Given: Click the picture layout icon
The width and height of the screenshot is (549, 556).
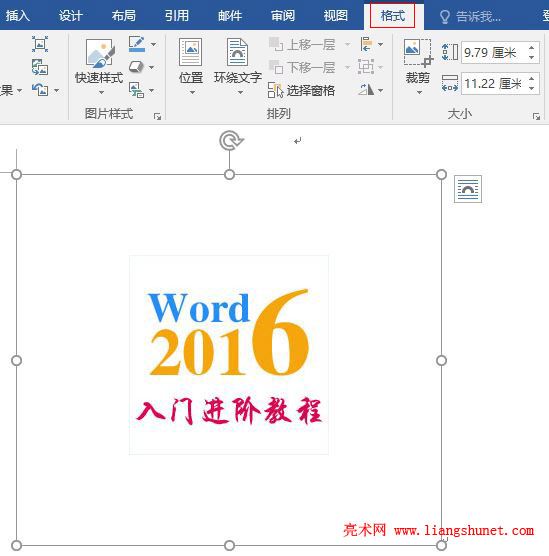Looking at the screenshot, I should [137, 90].
